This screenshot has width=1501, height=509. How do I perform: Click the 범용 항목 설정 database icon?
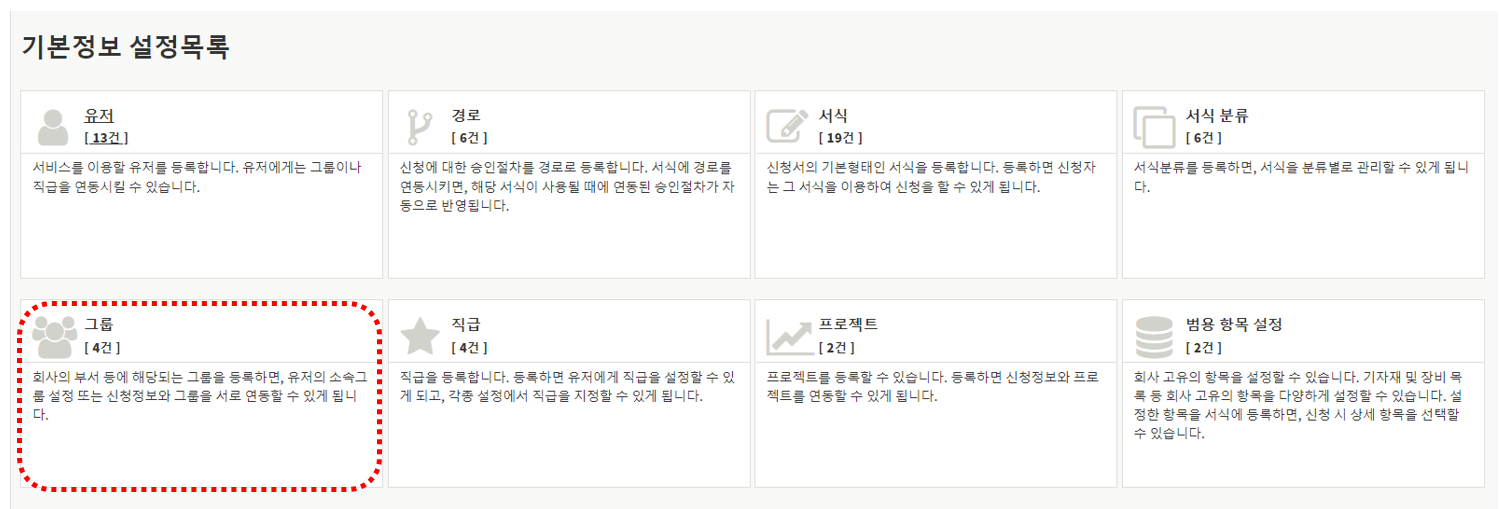tap(1154, 337)
